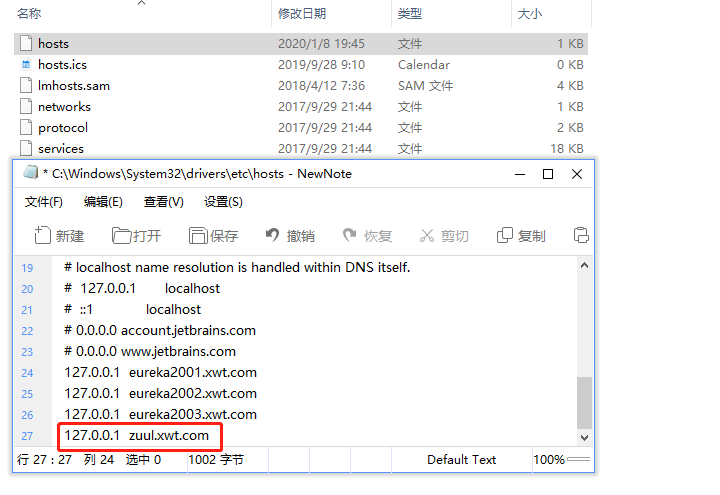
Task: Click the Redo (恢复) toolbar button
Action: (x=367, y=236)
